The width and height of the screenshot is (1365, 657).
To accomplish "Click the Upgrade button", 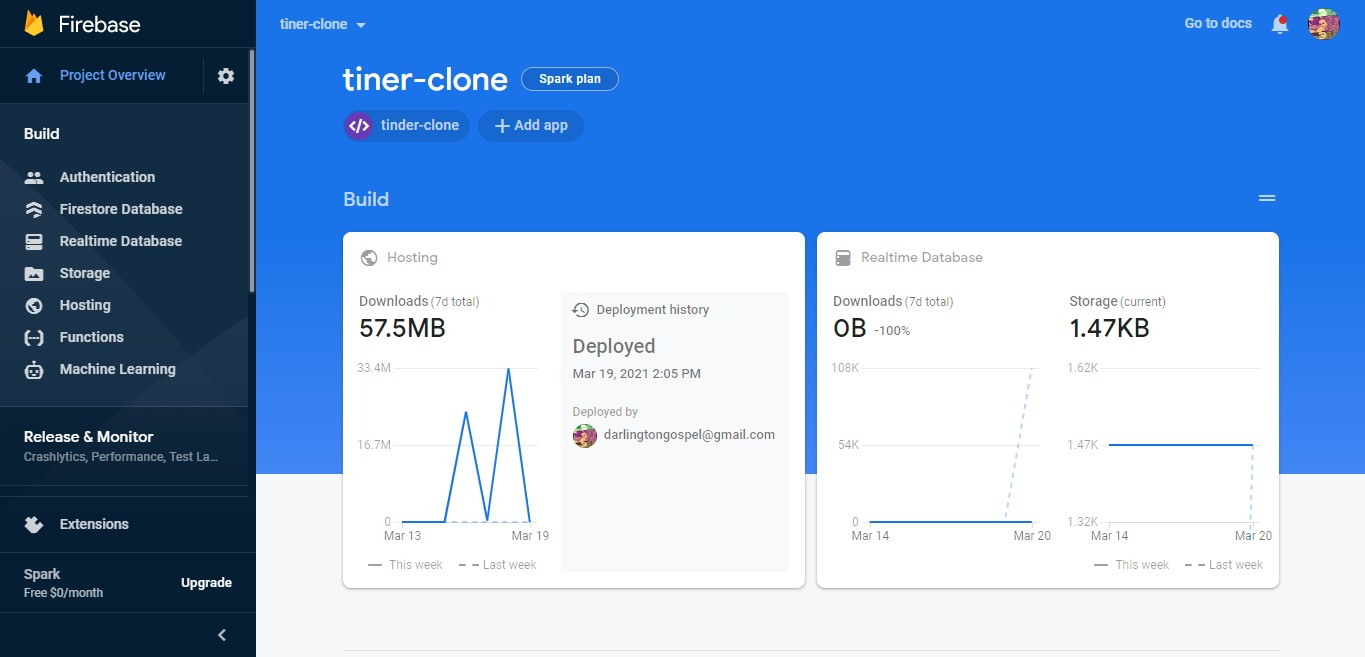I will pyautogui.click(x=206, y=583).
